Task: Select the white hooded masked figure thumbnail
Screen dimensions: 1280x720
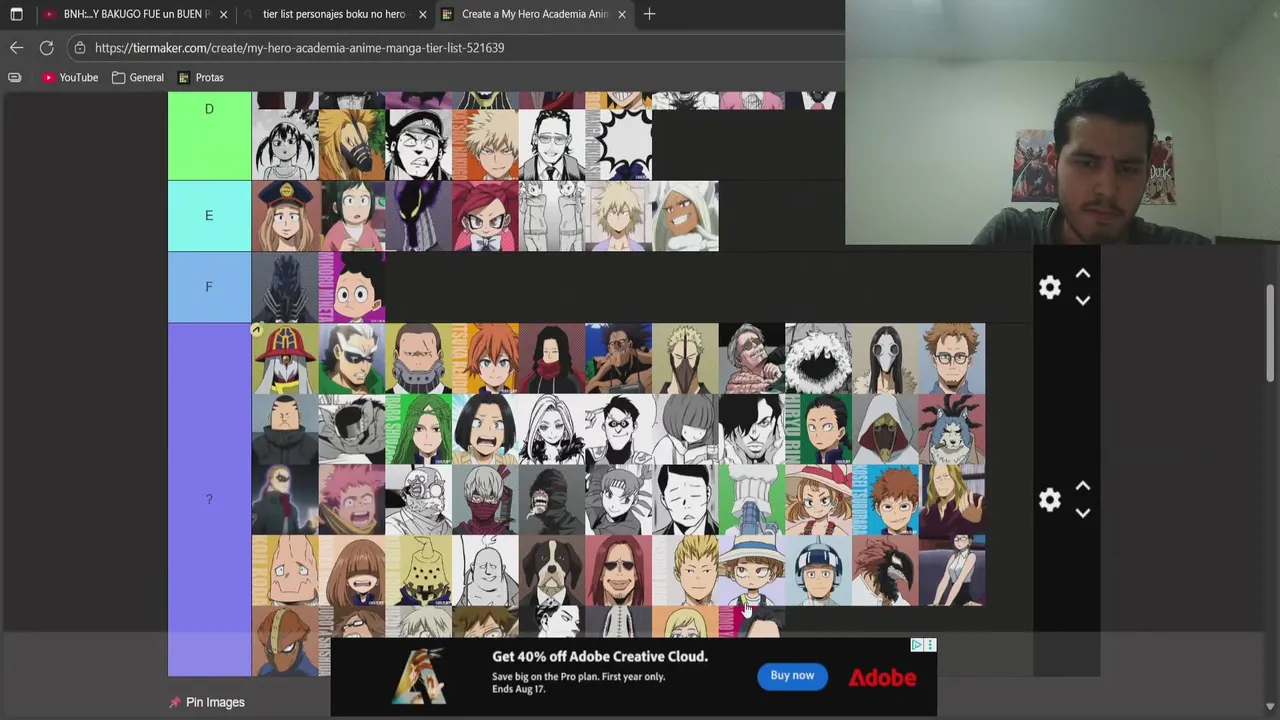Action: pyautogui.click(x=885, y=429)
